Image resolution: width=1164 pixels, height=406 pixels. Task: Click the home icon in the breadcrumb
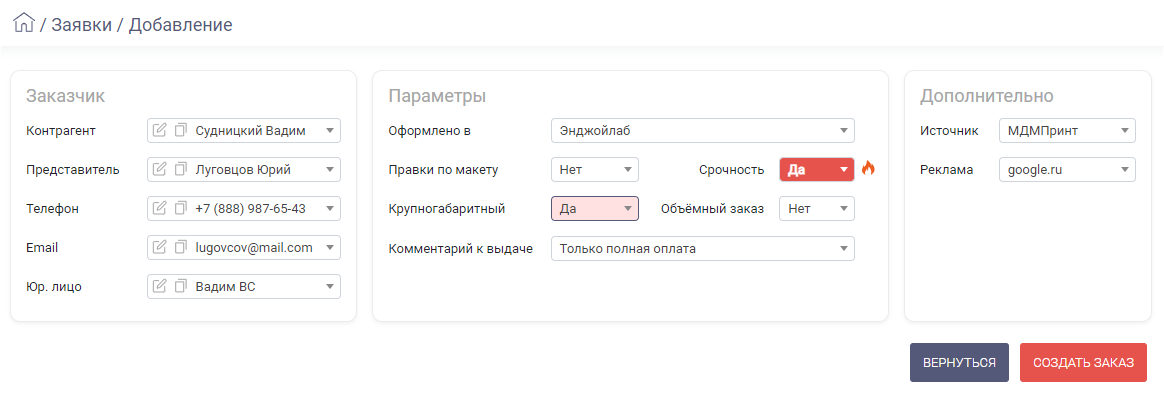(24, 23)
